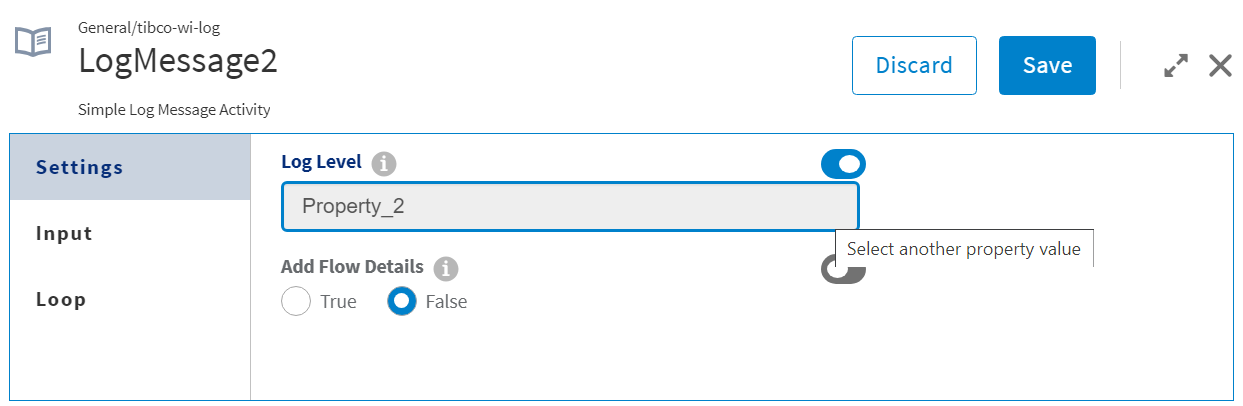Viewport: 1243px width, 406px height.
Task: Open the Property_2 value selector
Action: pos(569,207)
